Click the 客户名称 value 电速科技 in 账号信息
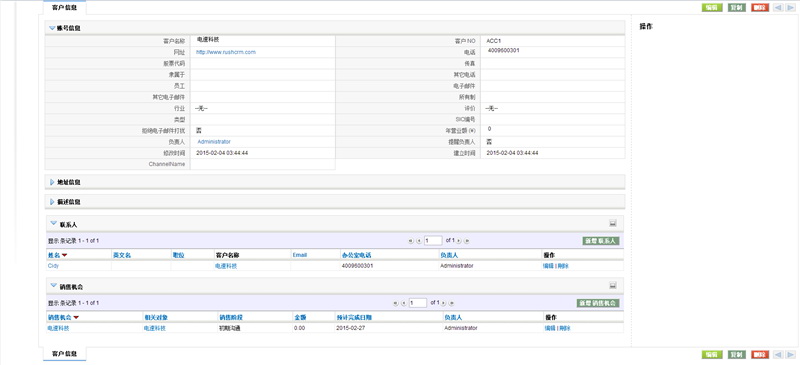 tap(208, 39)
